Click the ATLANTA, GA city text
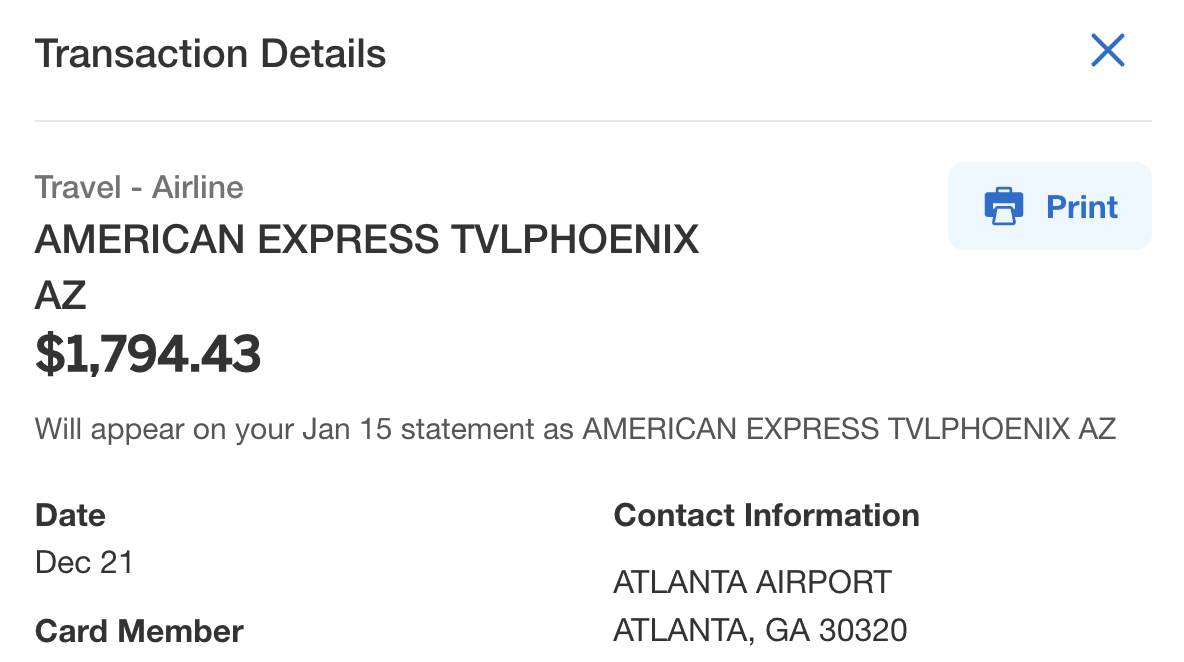The width and height of the screenshot is (1184, 662). 711,630
